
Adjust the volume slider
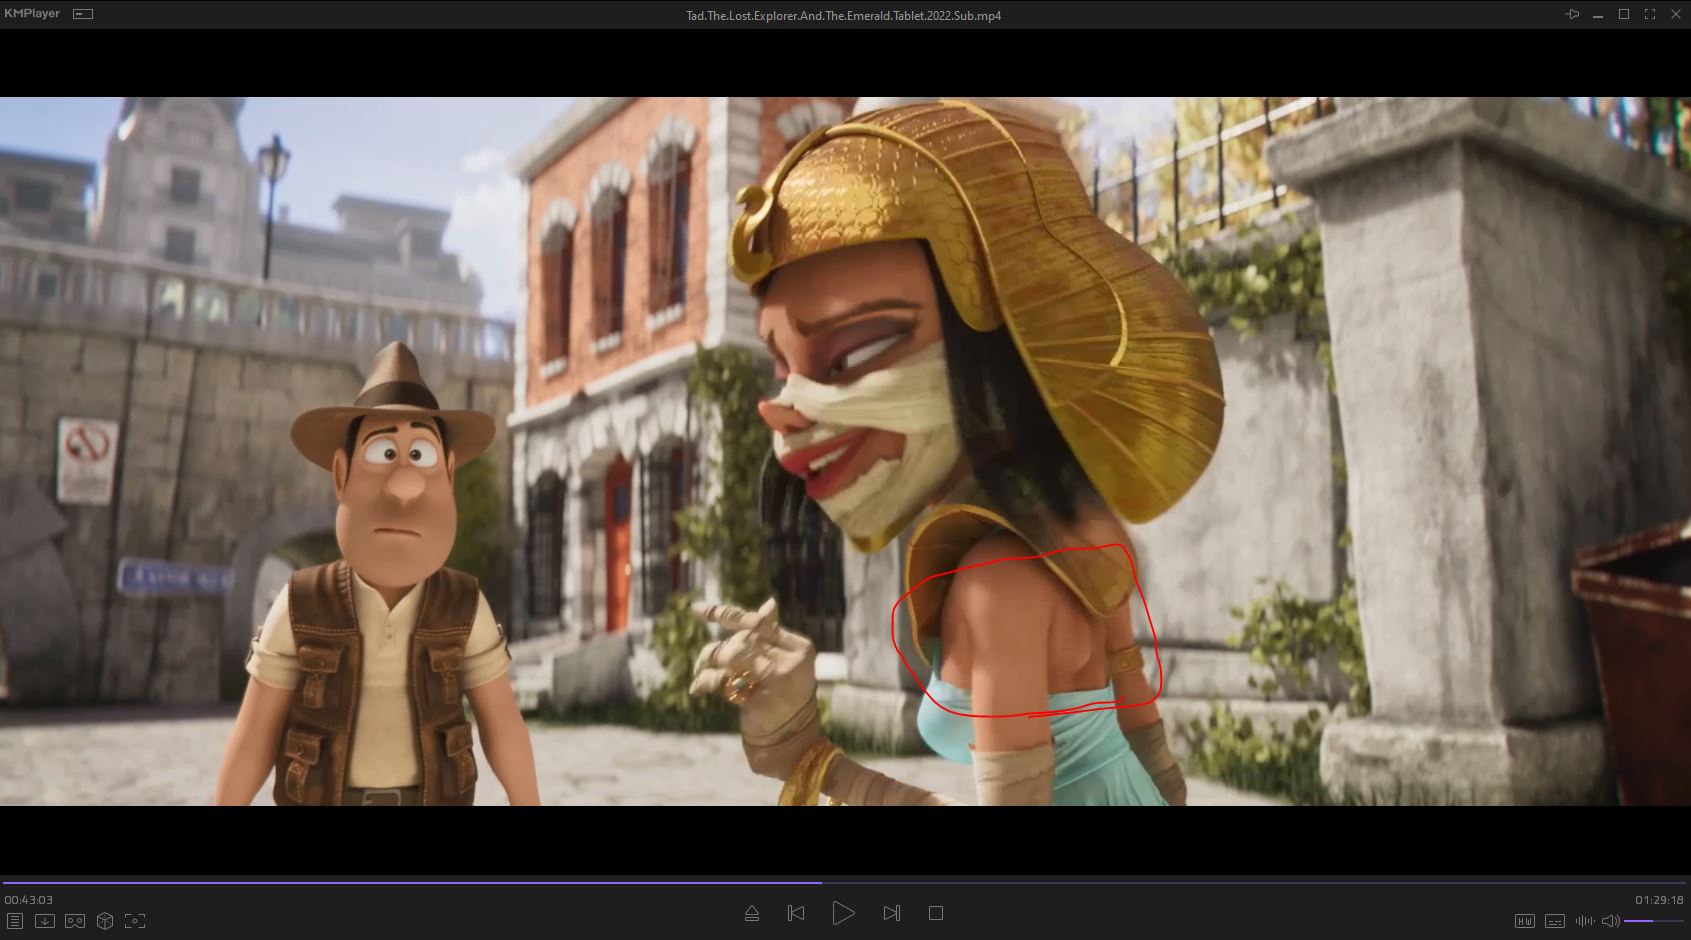point(1653,921)
